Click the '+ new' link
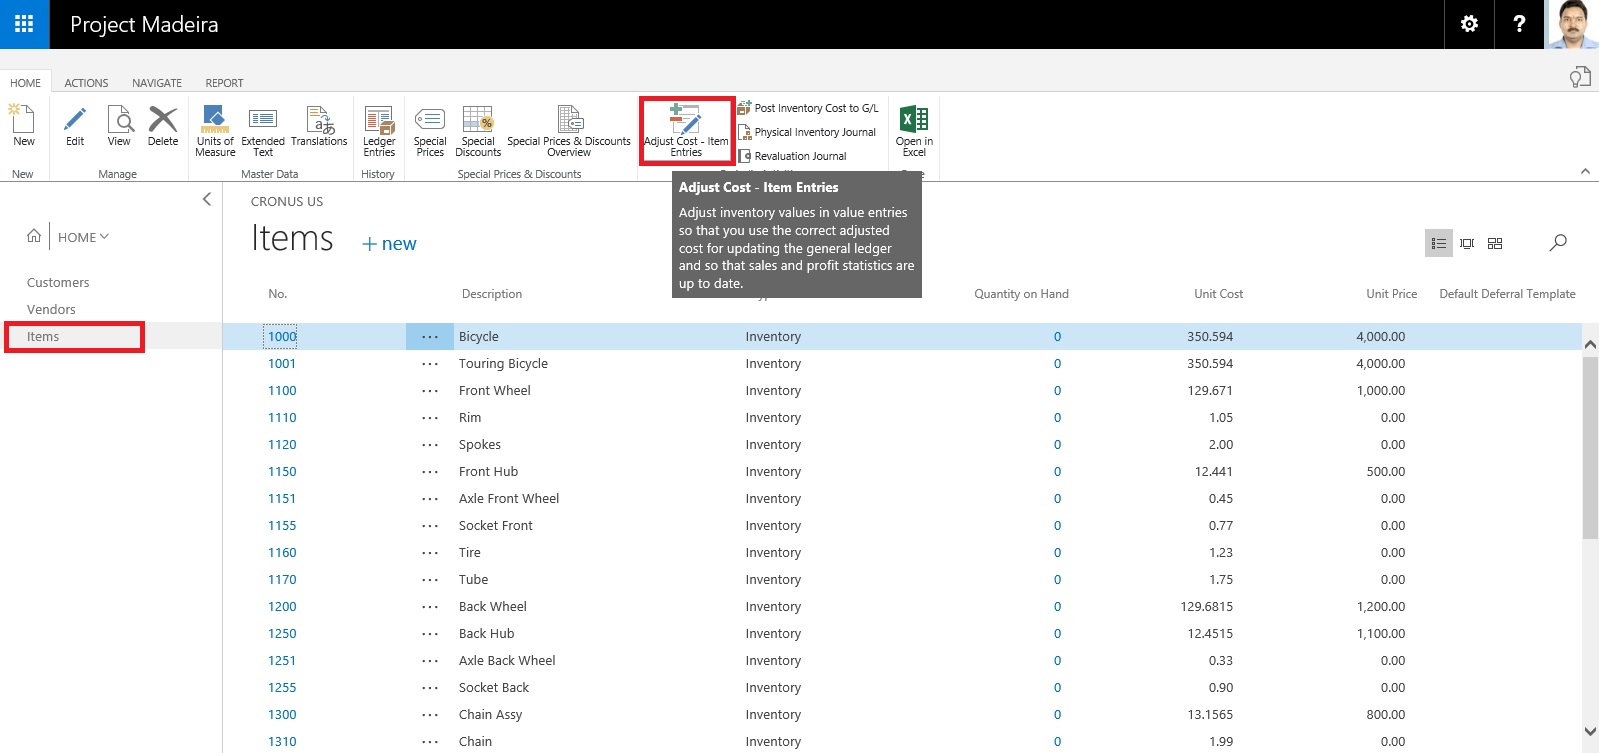The width and height of the screenshot is (1599, 753). coord(389,244)
